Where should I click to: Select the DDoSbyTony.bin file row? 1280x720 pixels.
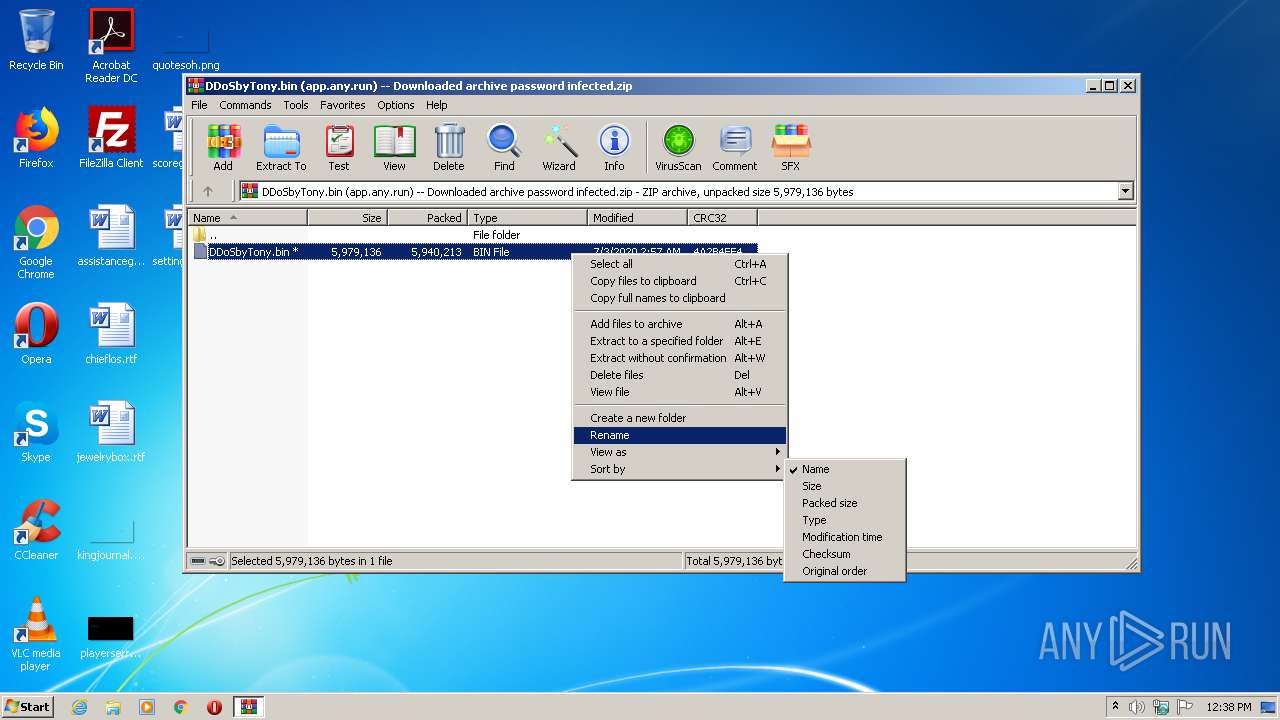point(474,252)
